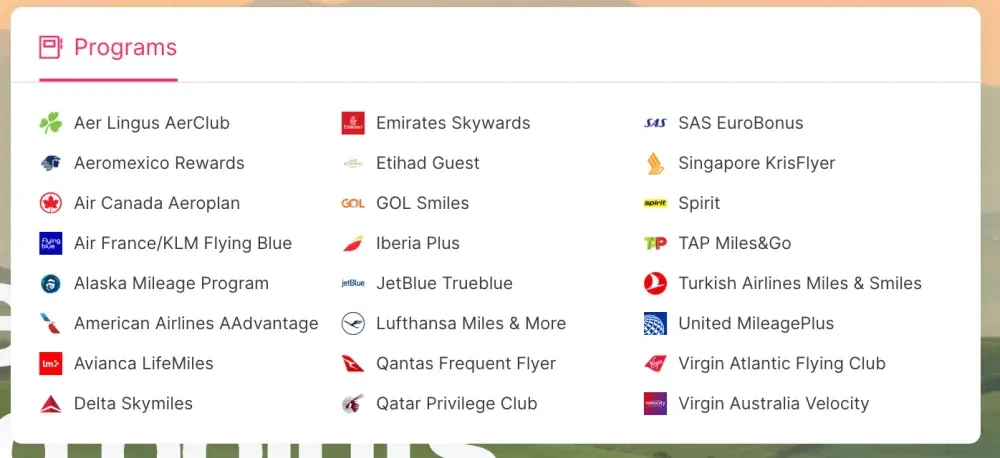Viewport: 1000px width, 458px height.
Task: Open the American Airlines AAdvantage link
Action: pos(196,323)
